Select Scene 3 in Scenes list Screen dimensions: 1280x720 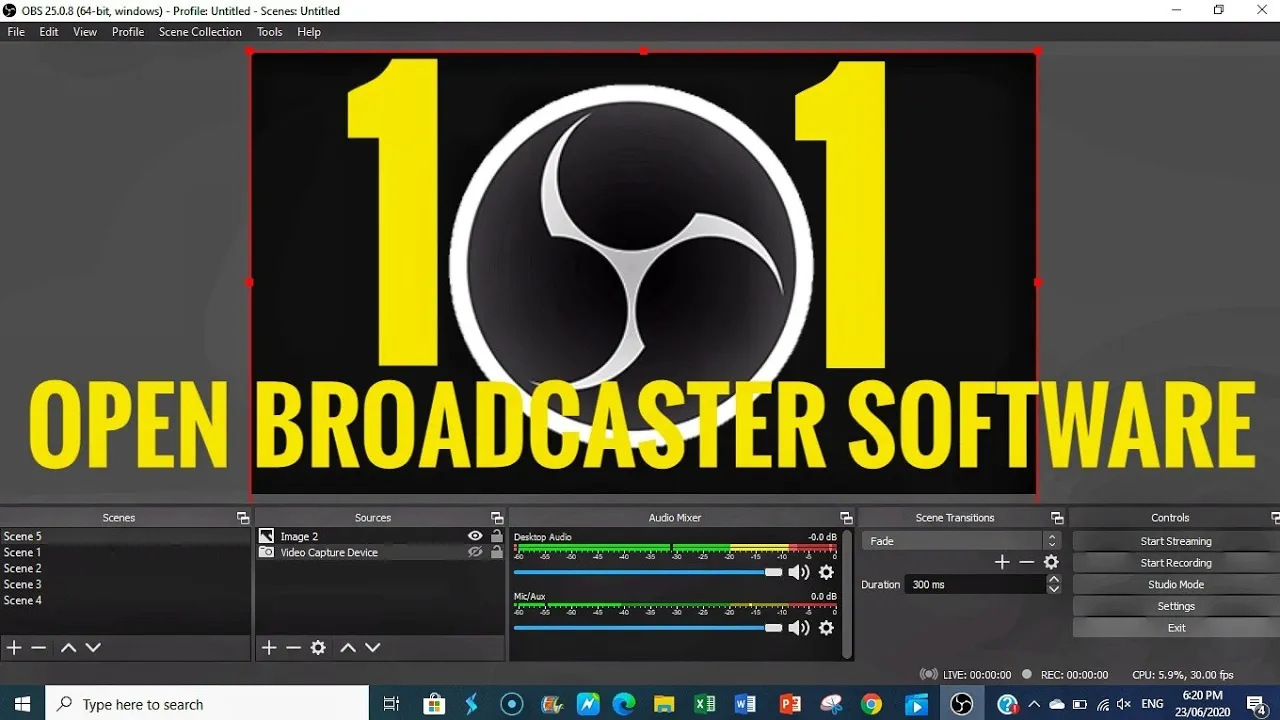tap(125, 584)
